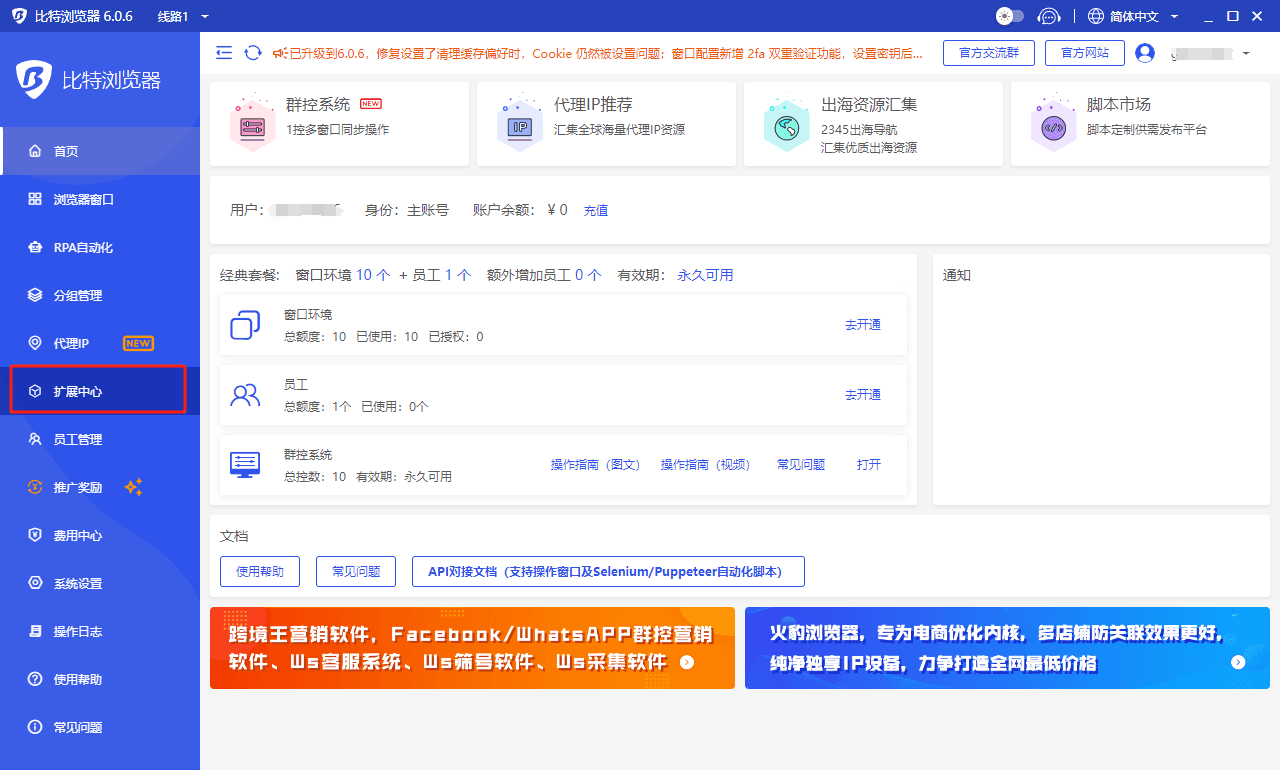Click the 费用中心 yen shield icon
Image resolution: width=1280 pixels, height=770 pixels.
[35, 535]
